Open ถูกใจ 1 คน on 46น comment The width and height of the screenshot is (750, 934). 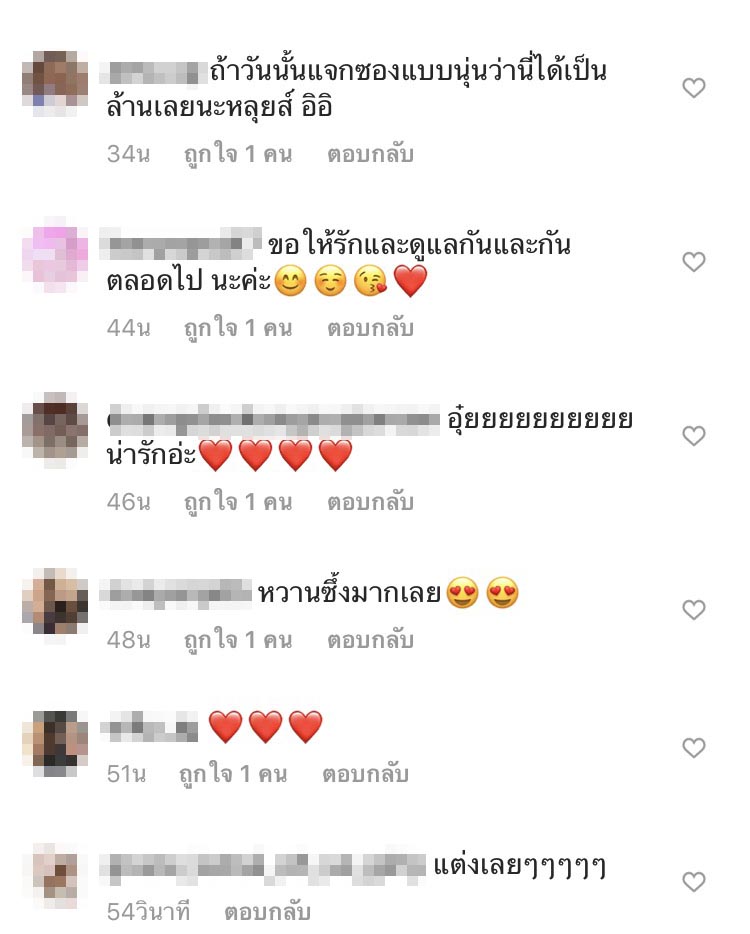pyautogui.click(x=238, y=502)
